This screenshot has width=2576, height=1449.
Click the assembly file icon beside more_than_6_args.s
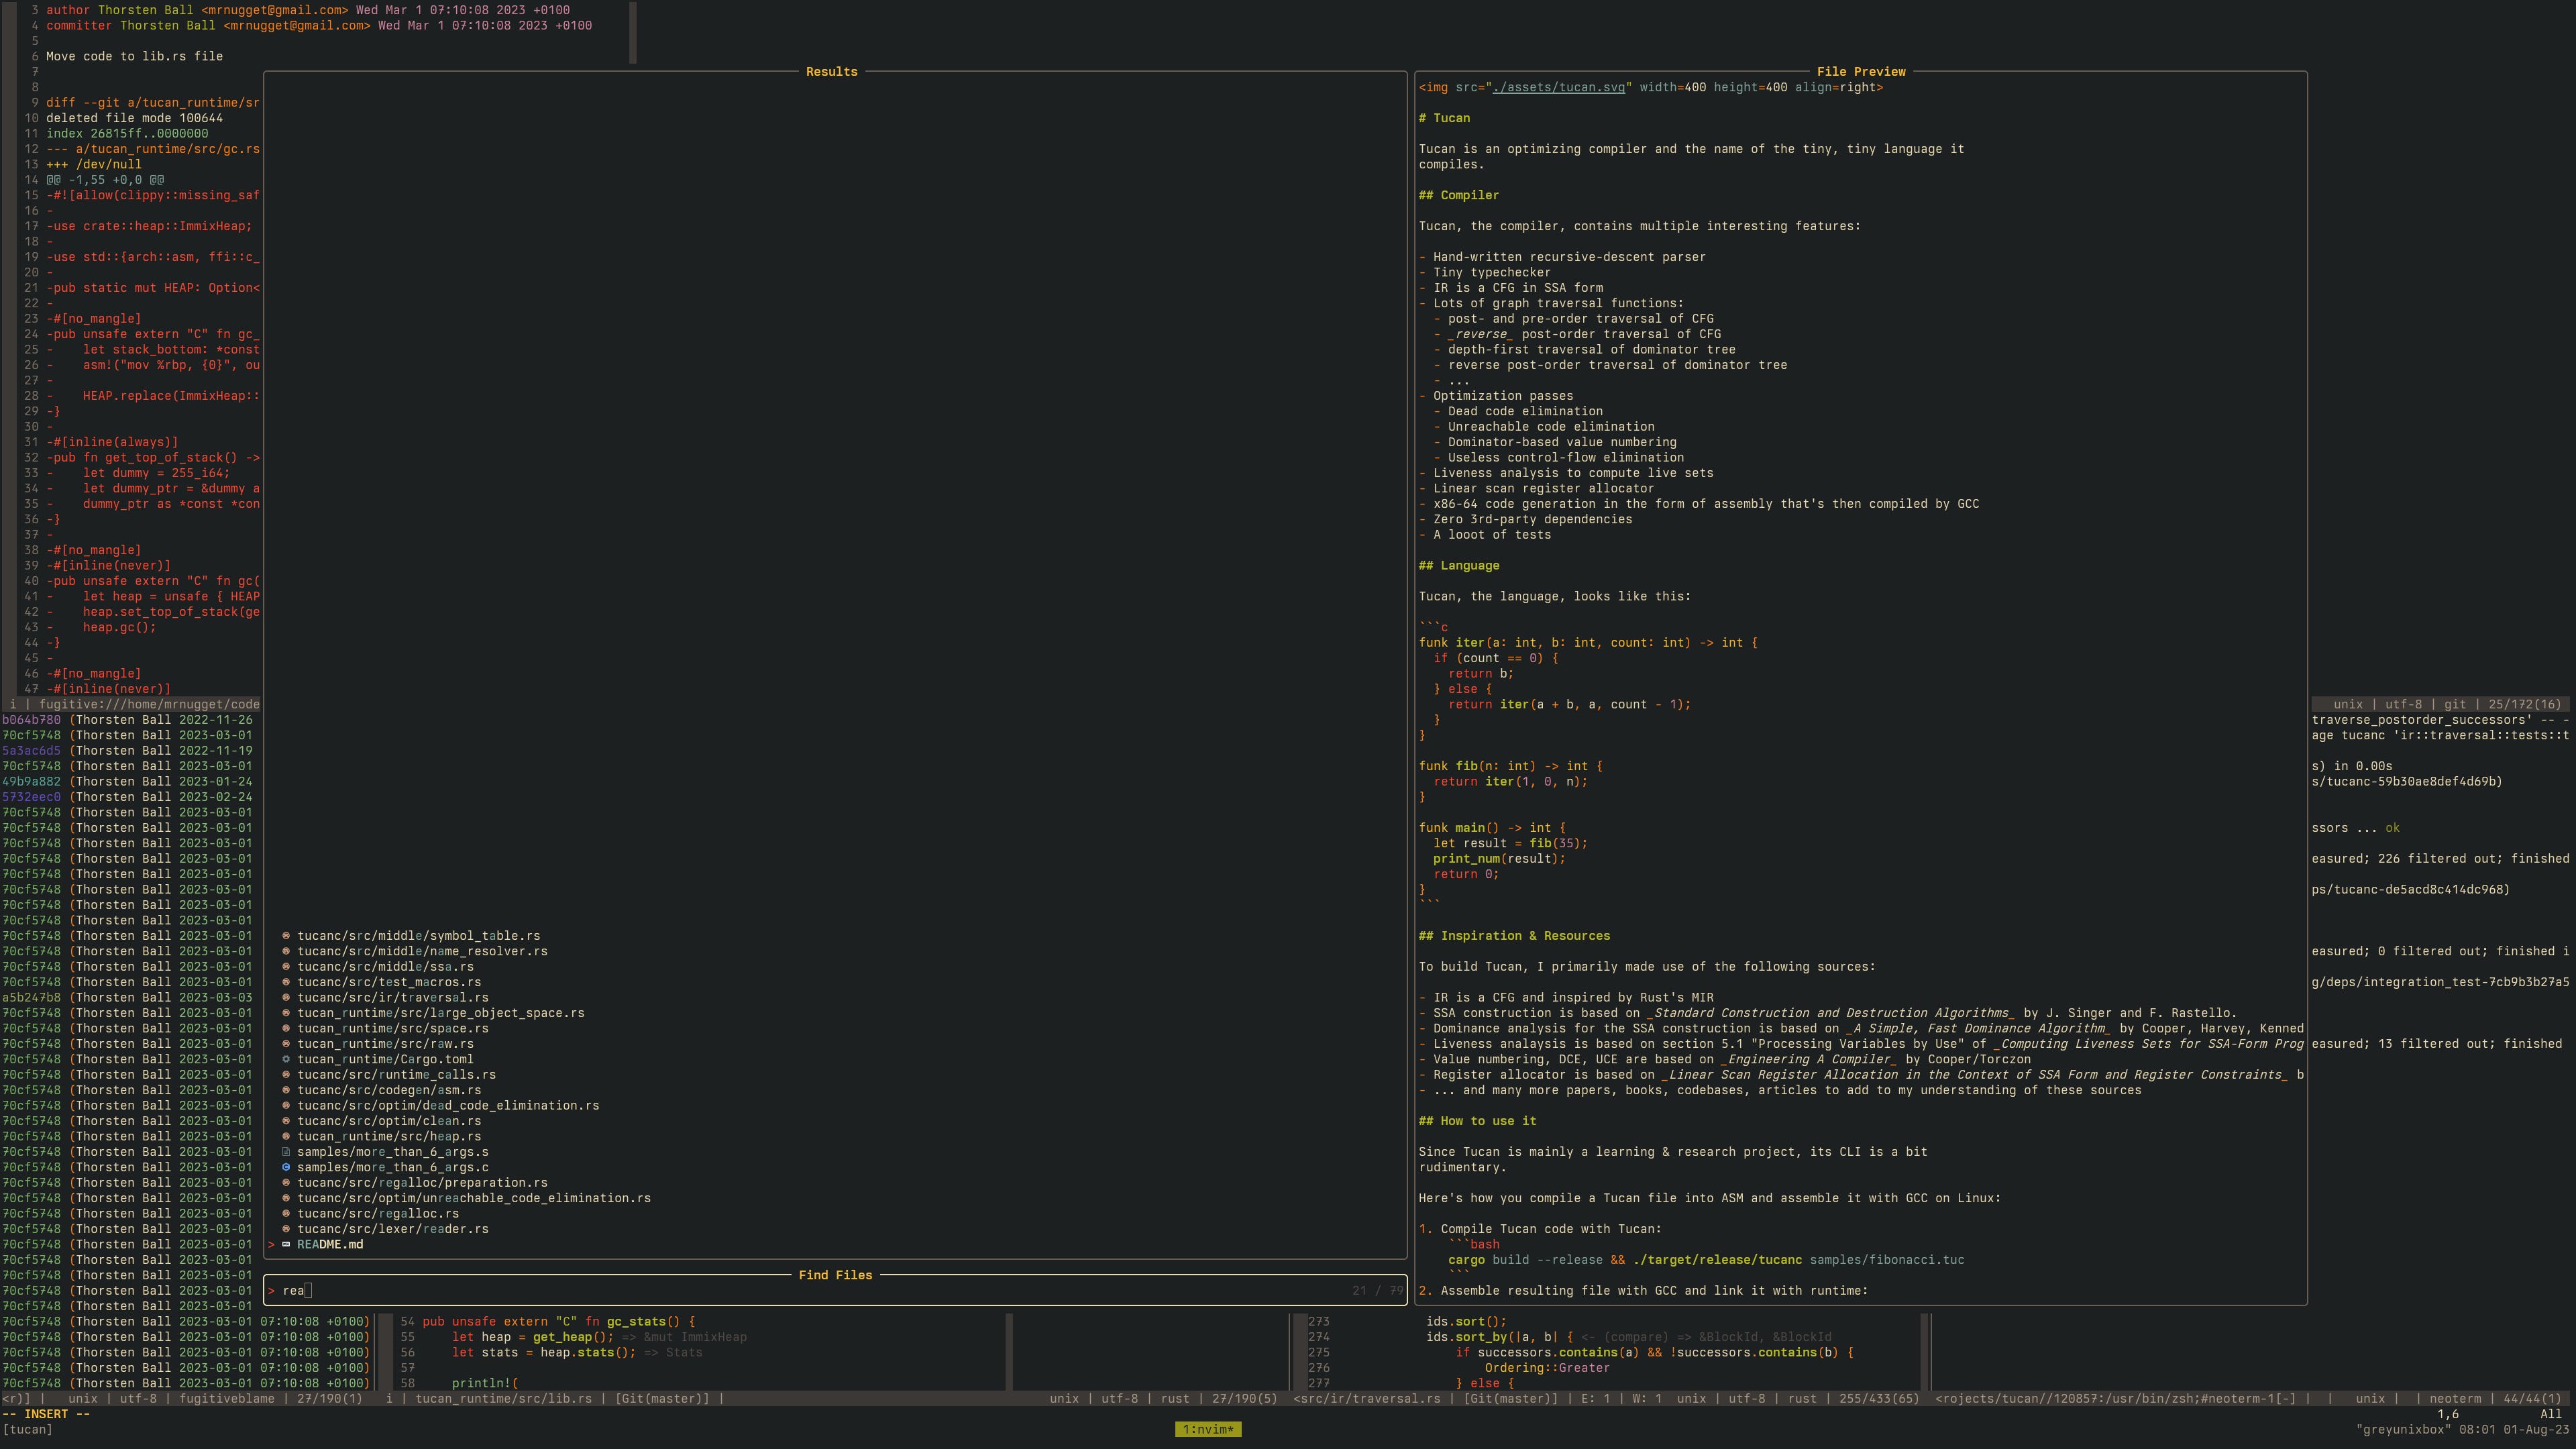tap(286, 1152)
